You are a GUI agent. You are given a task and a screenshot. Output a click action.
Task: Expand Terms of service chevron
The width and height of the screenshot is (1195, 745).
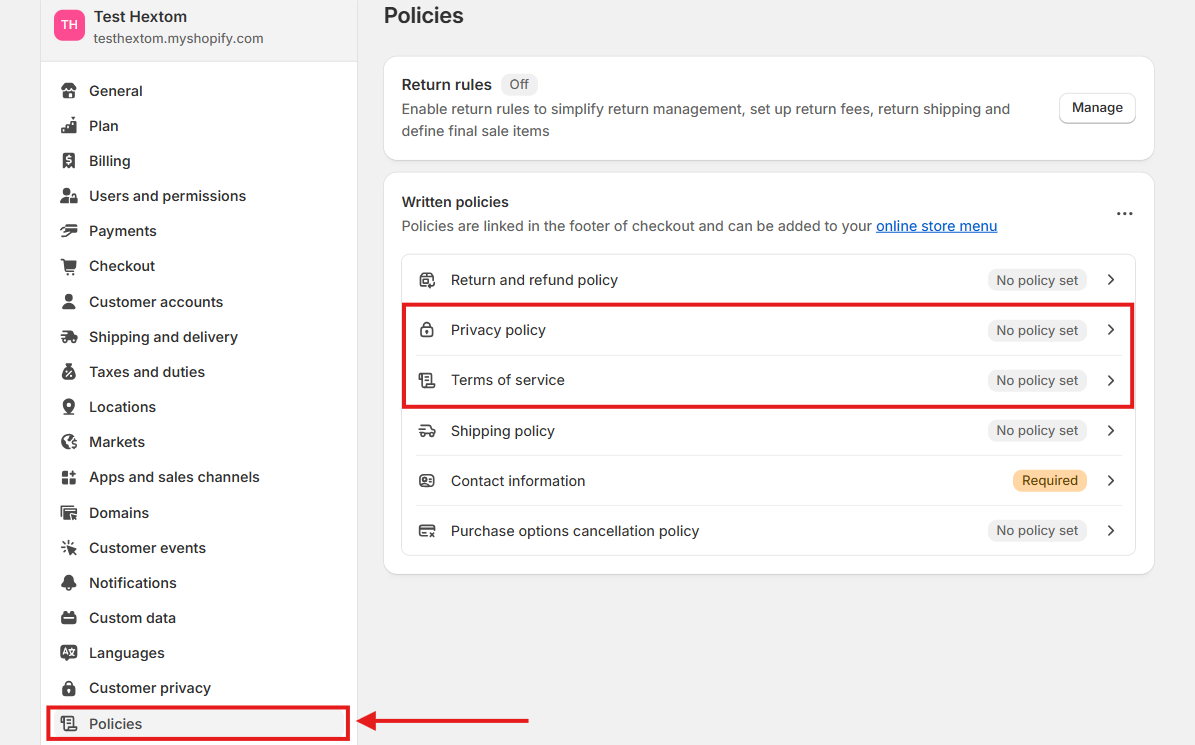pyautogui.click(x=1111, y=380)
